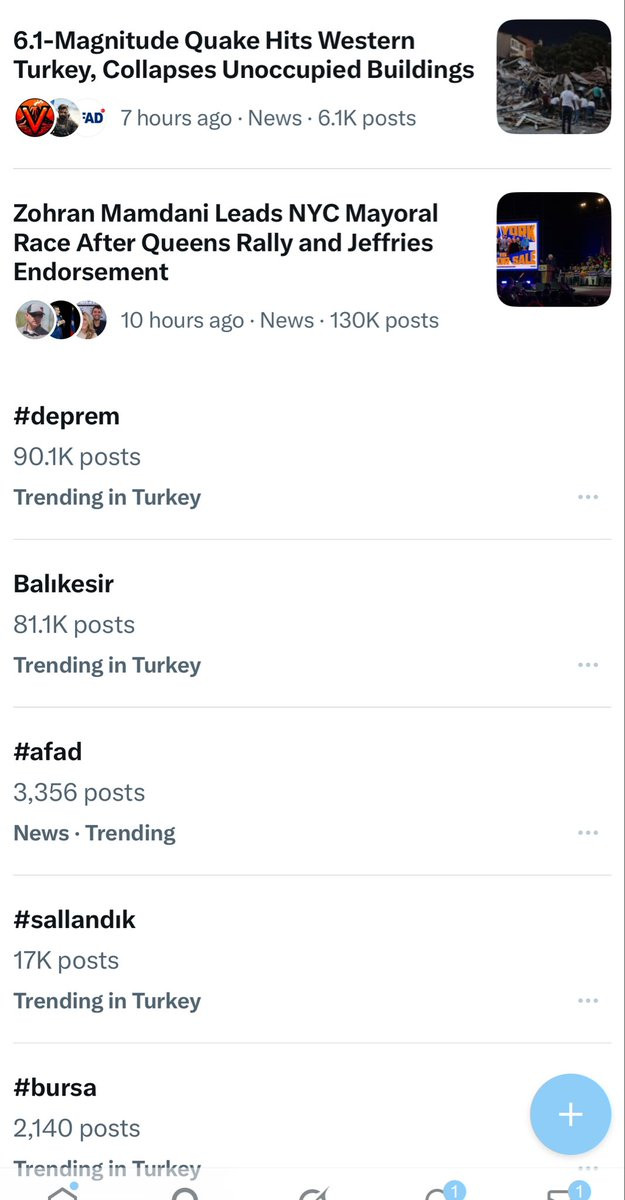The height and width of the screenshot is (1200, 625).
Task: Open more options for #deprem trend
Action: 588,497
